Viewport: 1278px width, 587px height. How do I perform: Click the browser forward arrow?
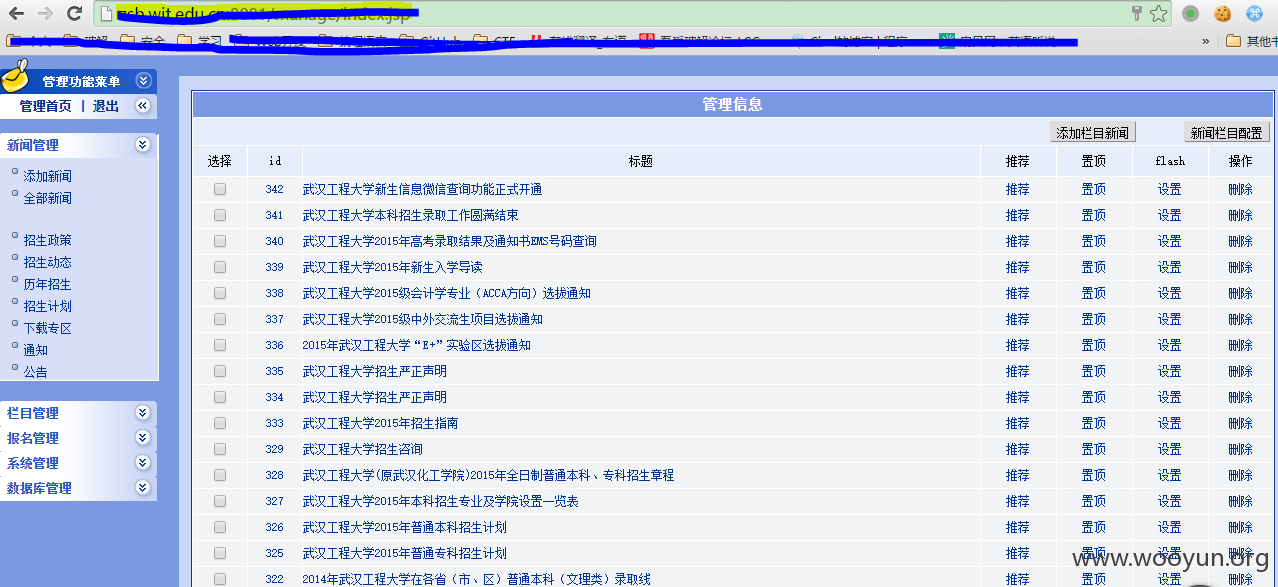pyautogui.click(x=45, y=13)
